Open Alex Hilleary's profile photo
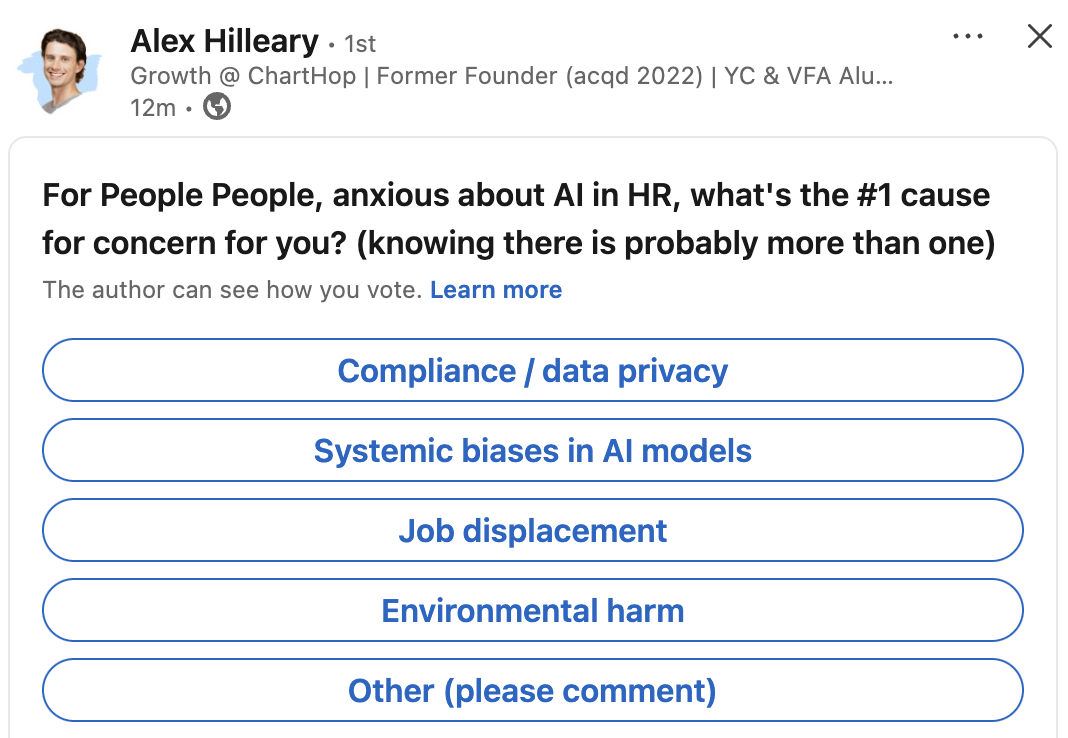The image size is (1068, 738). (60, 71)
